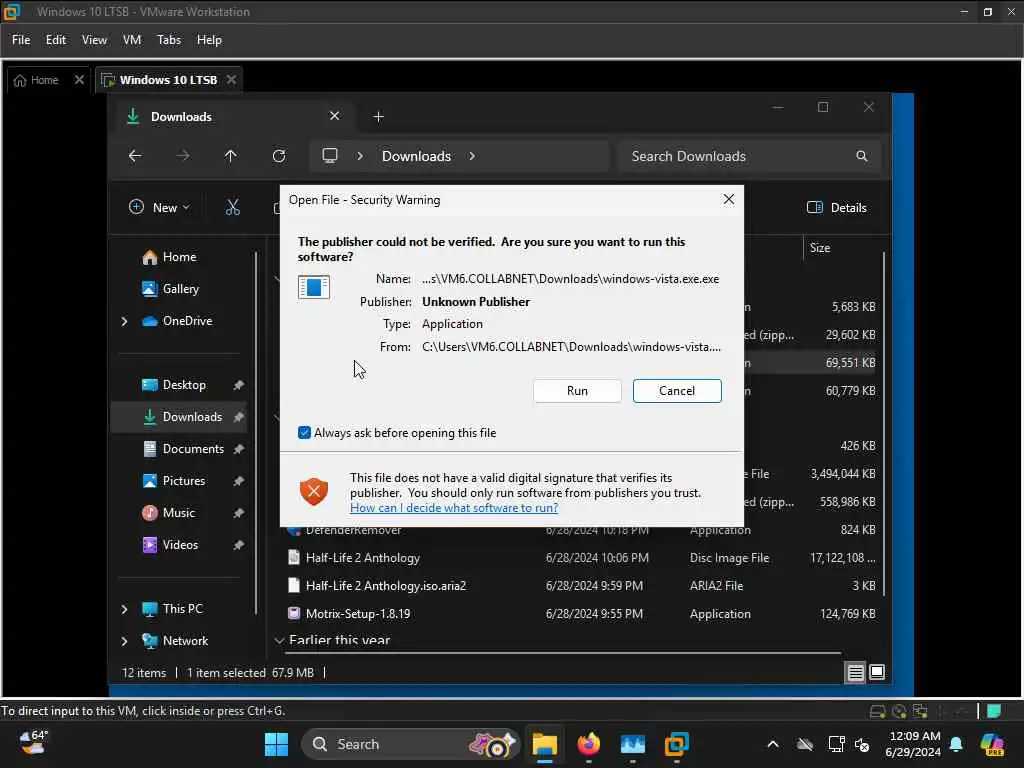The width and height of the screenshot is (1024, 768).
Task: Close the Windows 10 LTSB VM tab
Action: (x=231, y=80)
